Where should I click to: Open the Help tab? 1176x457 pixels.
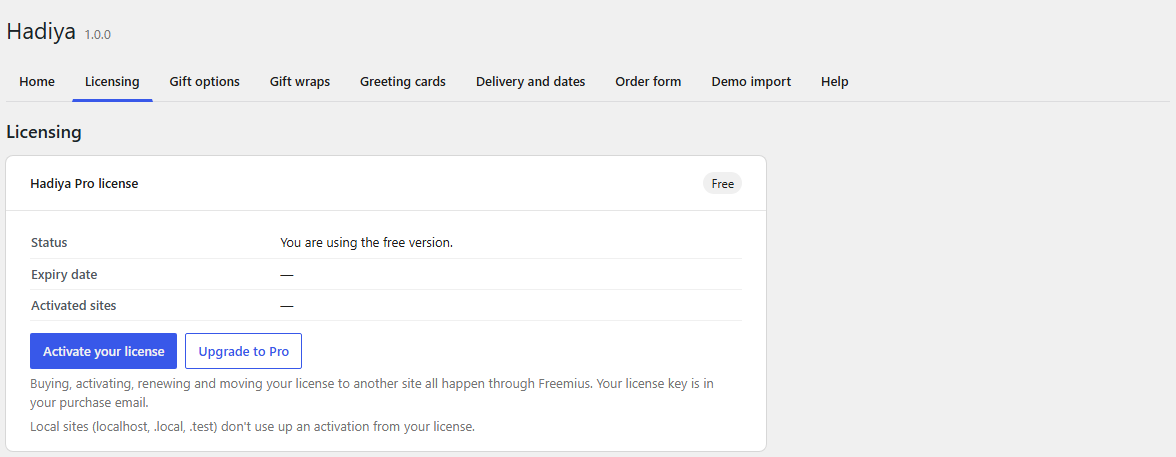tap(834, 82)
